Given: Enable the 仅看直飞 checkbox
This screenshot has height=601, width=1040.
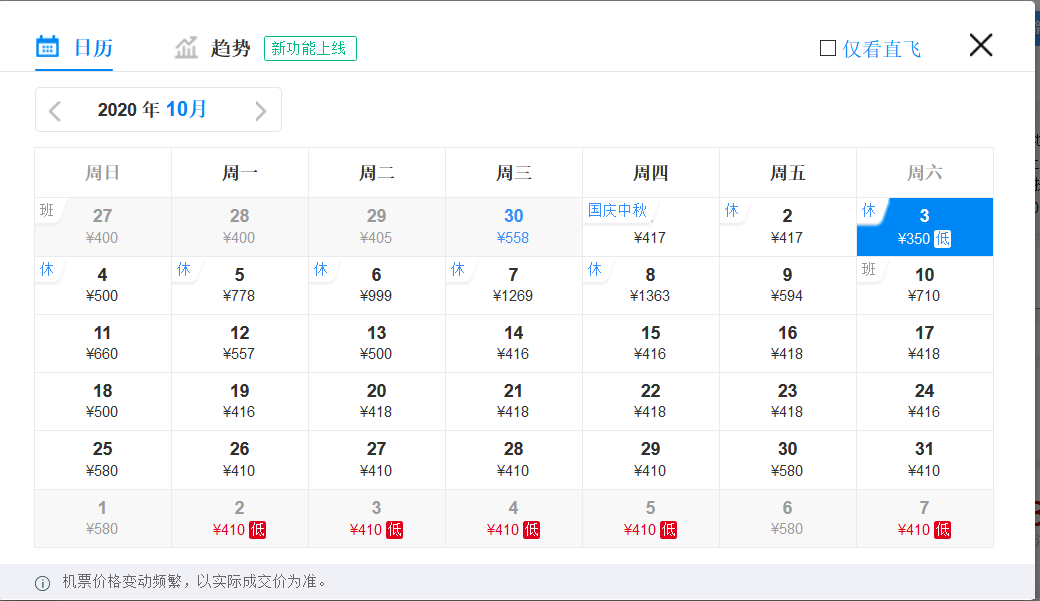Looking at the screenshot, I should pos(828,48).
